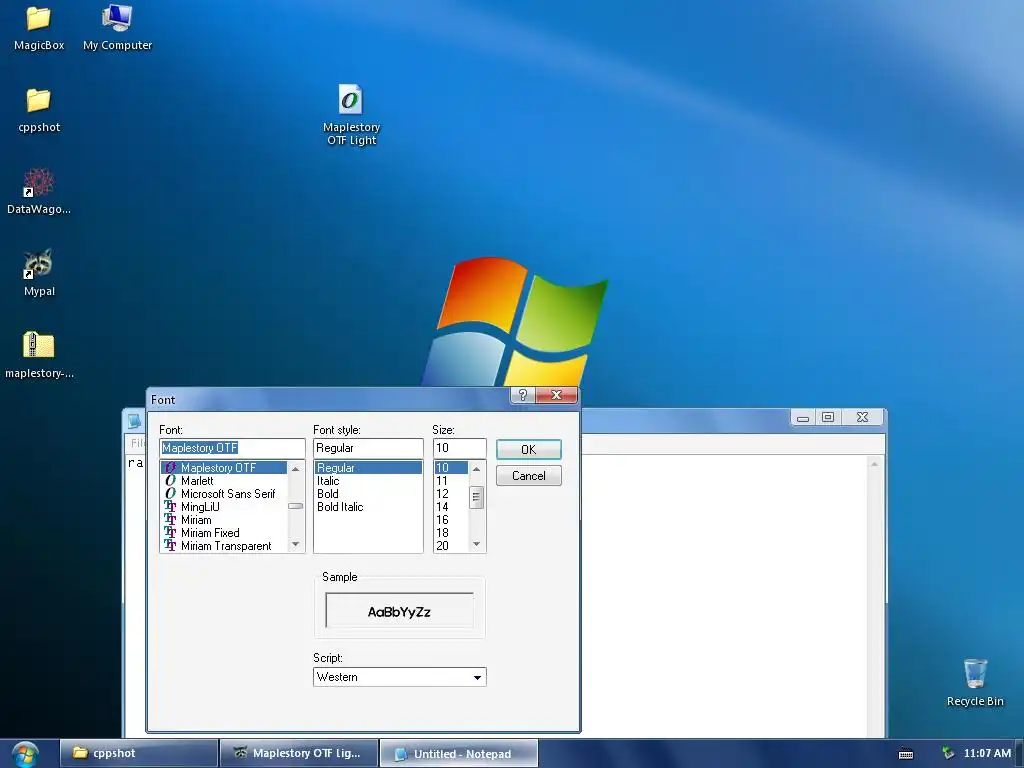Select Maplestory OTF Light font file icon
1024x768 pixels.
351,114
